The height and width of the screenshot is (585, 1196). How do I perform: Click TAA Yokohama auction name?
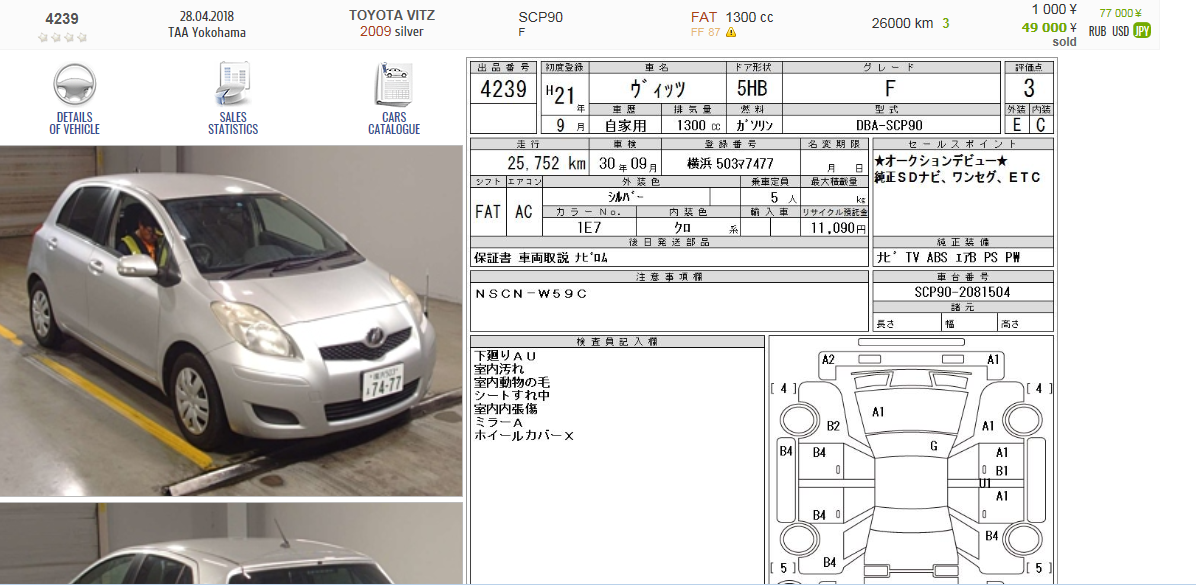[x=207, y=33]
